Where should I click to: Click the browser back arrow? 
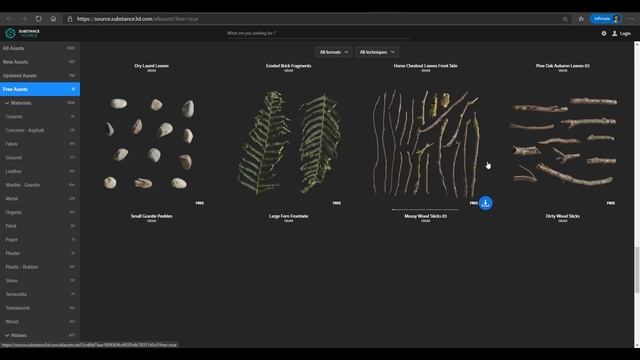click(9, 19)
